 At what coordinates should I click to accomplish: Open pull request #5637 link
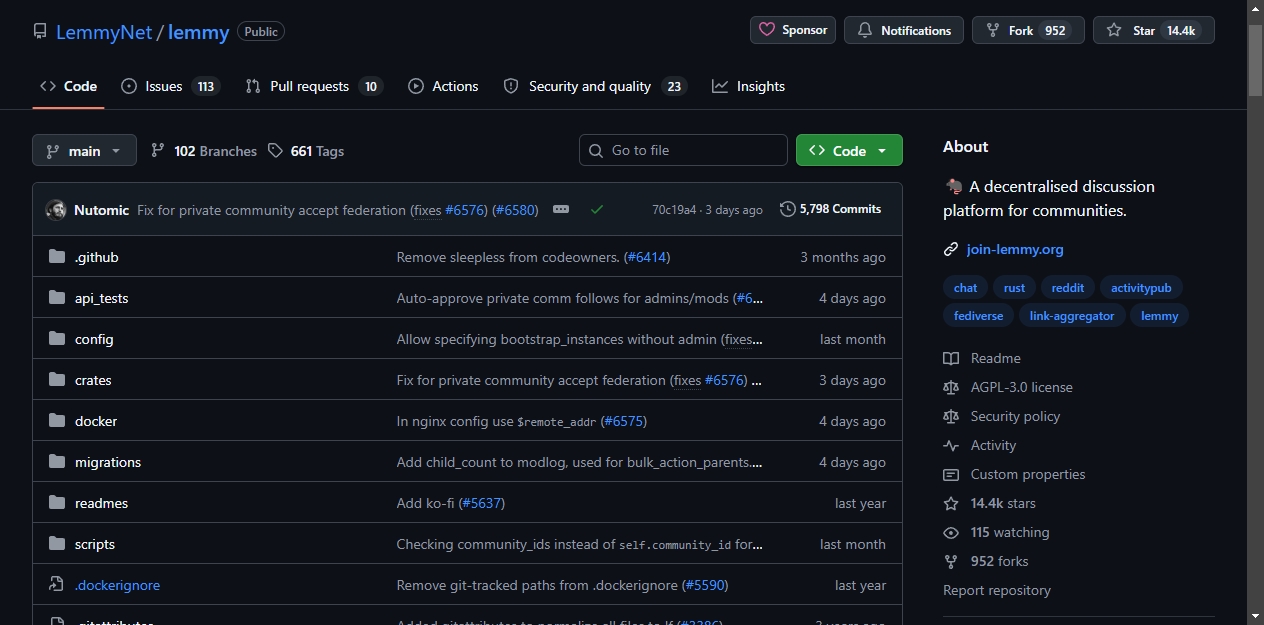pos(482,503)
